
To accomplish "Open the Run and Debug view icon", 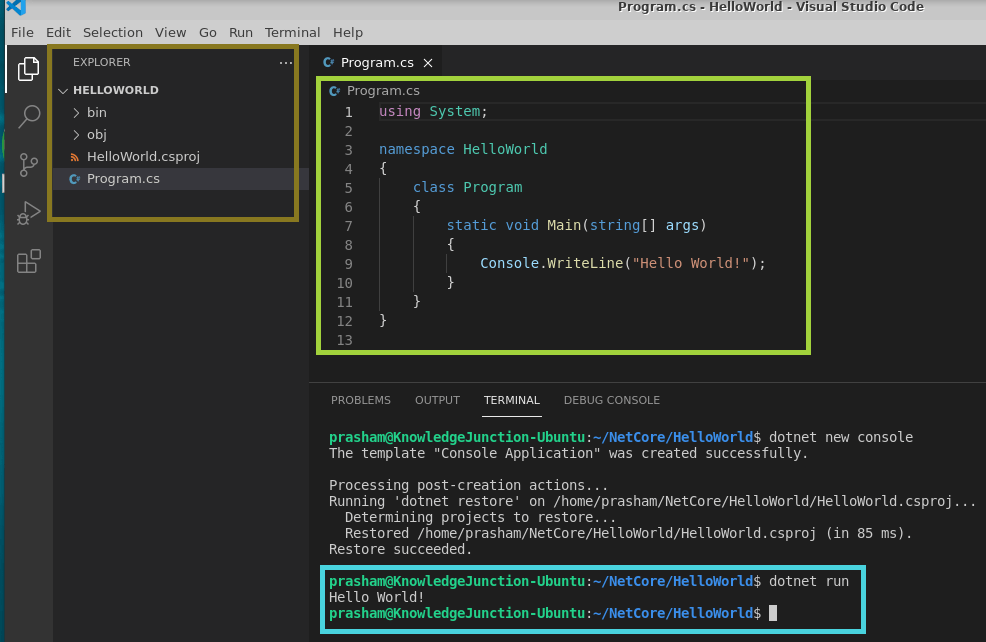I will pyautogui.click(x=28, y=211).
